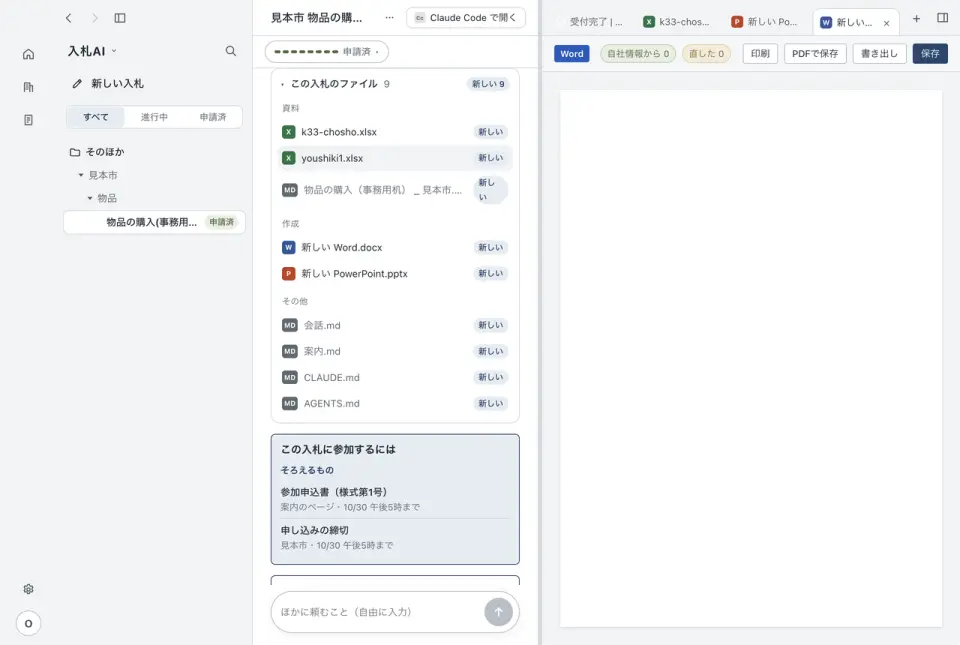This screenshot has height=645, width=960.
Task: Select the 進行中 filter tab
Action: (x=154, y=117)
